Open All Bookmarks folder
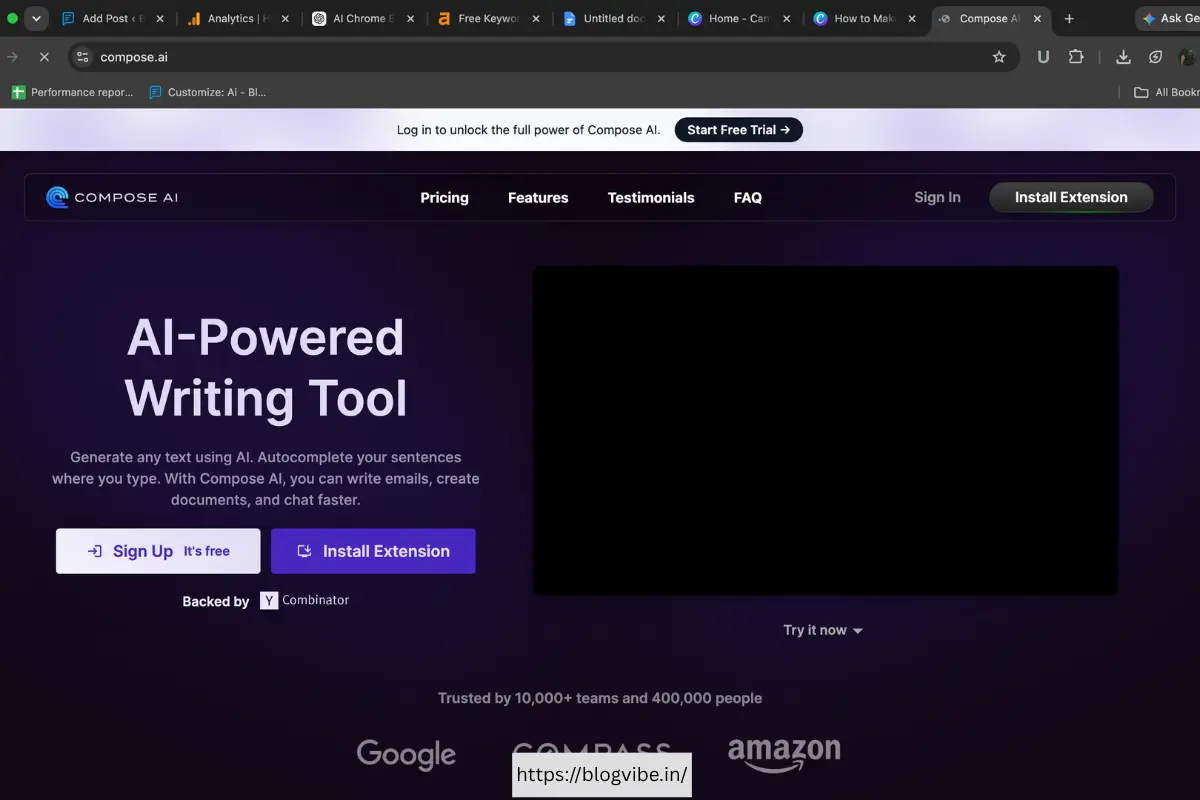The image size is (1200, 800). [1166, 92]
